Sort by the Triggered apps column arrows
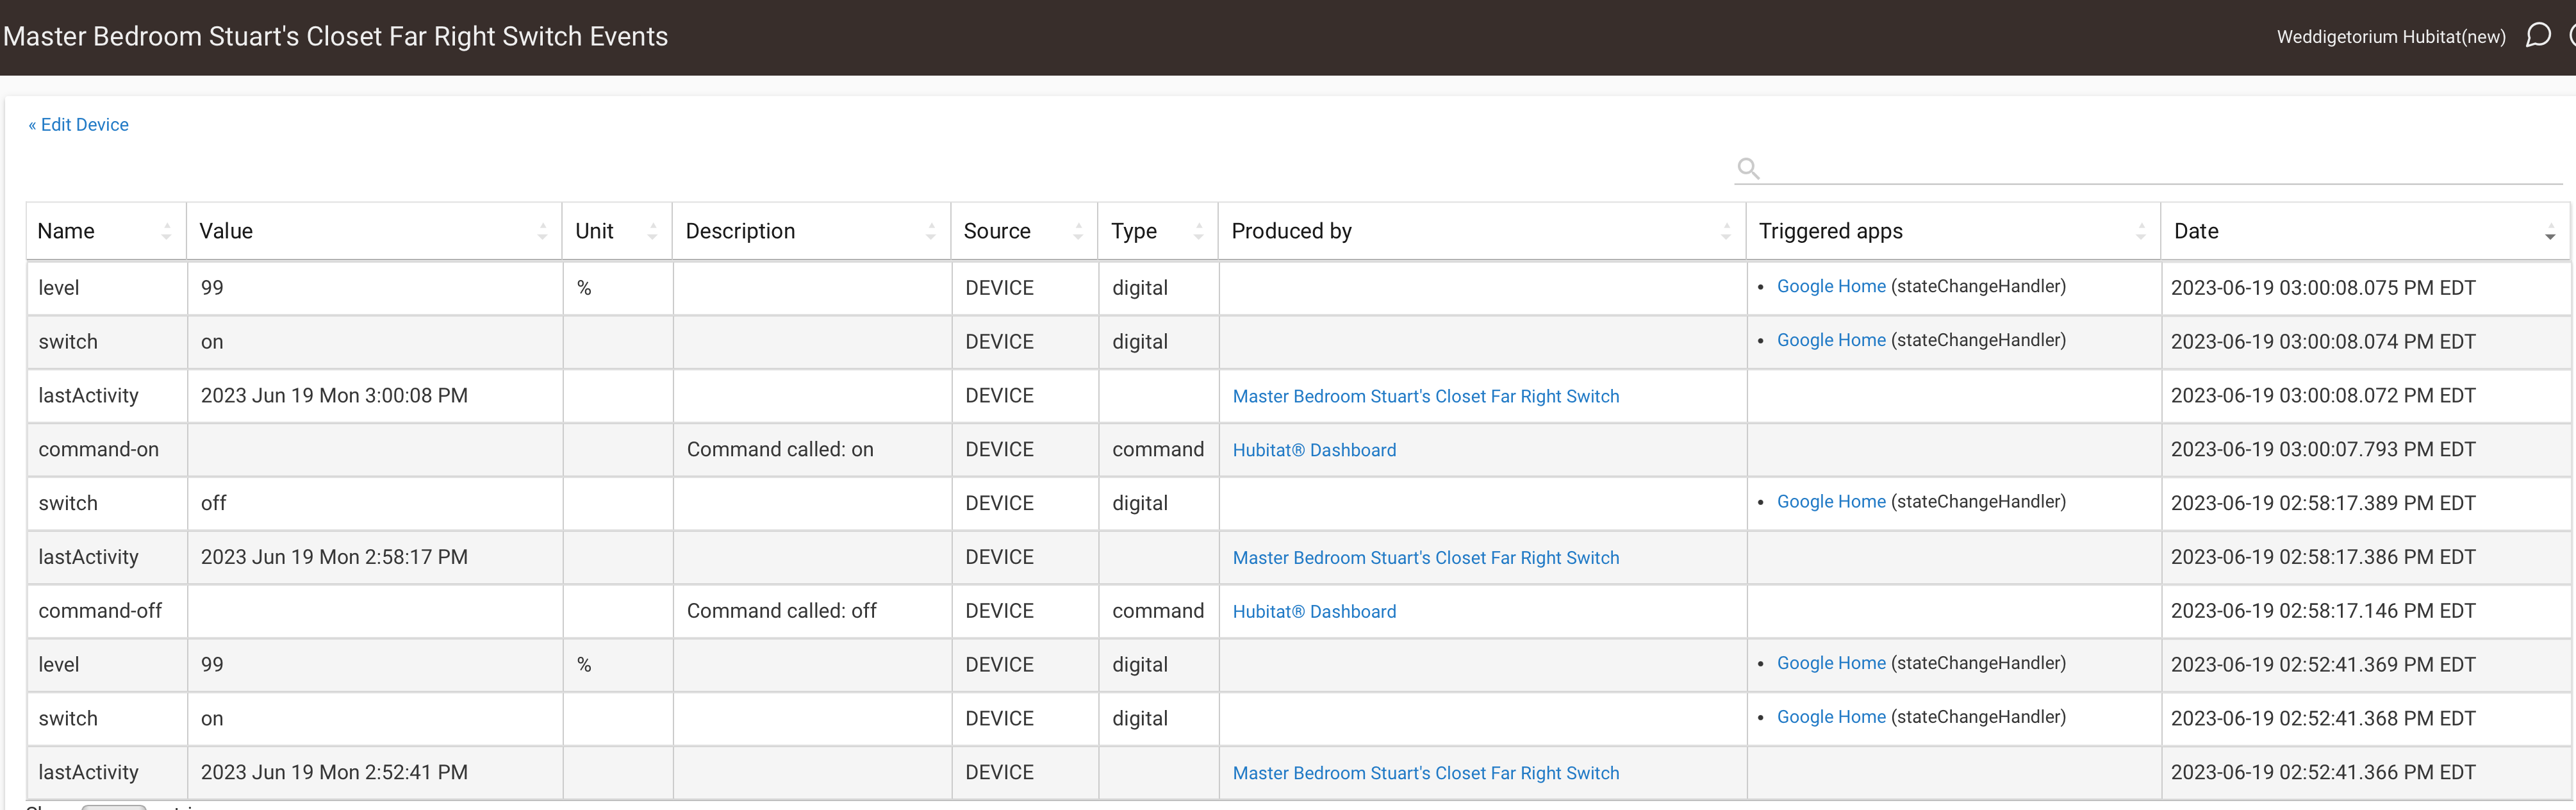 pyautogui.click(x=2141, y=231)
